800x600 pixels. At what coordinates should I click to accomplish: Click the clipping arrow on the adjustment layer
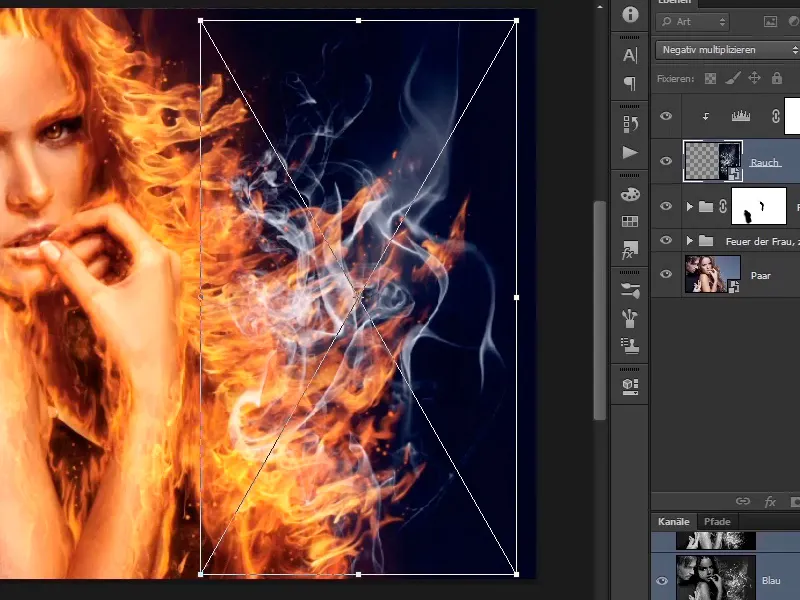click(706, 117)
